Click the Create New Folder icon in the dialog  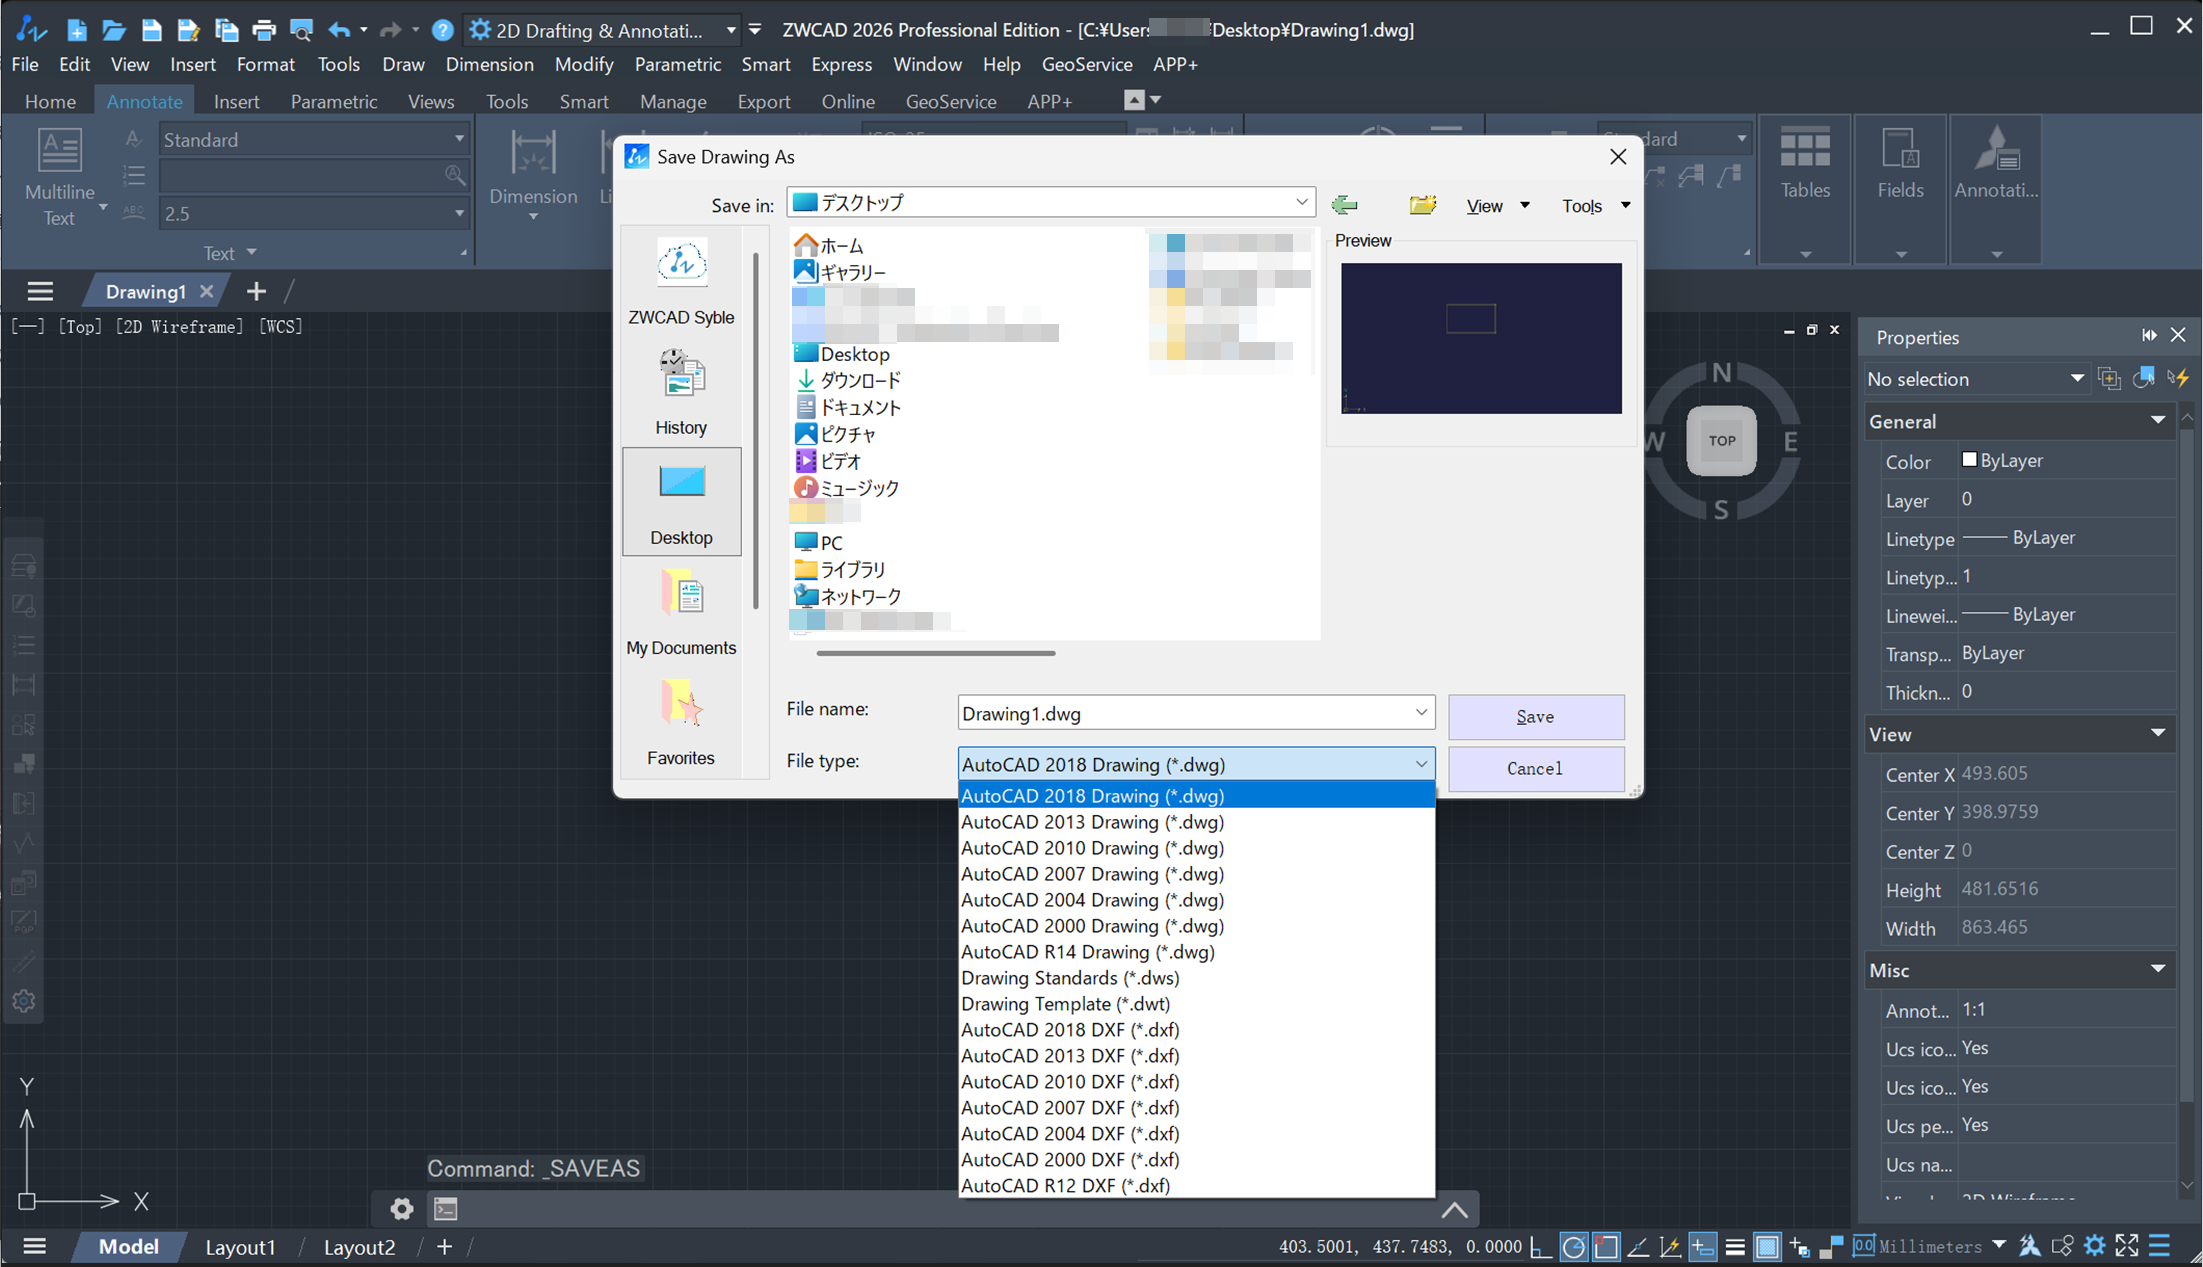point(1422,204)
